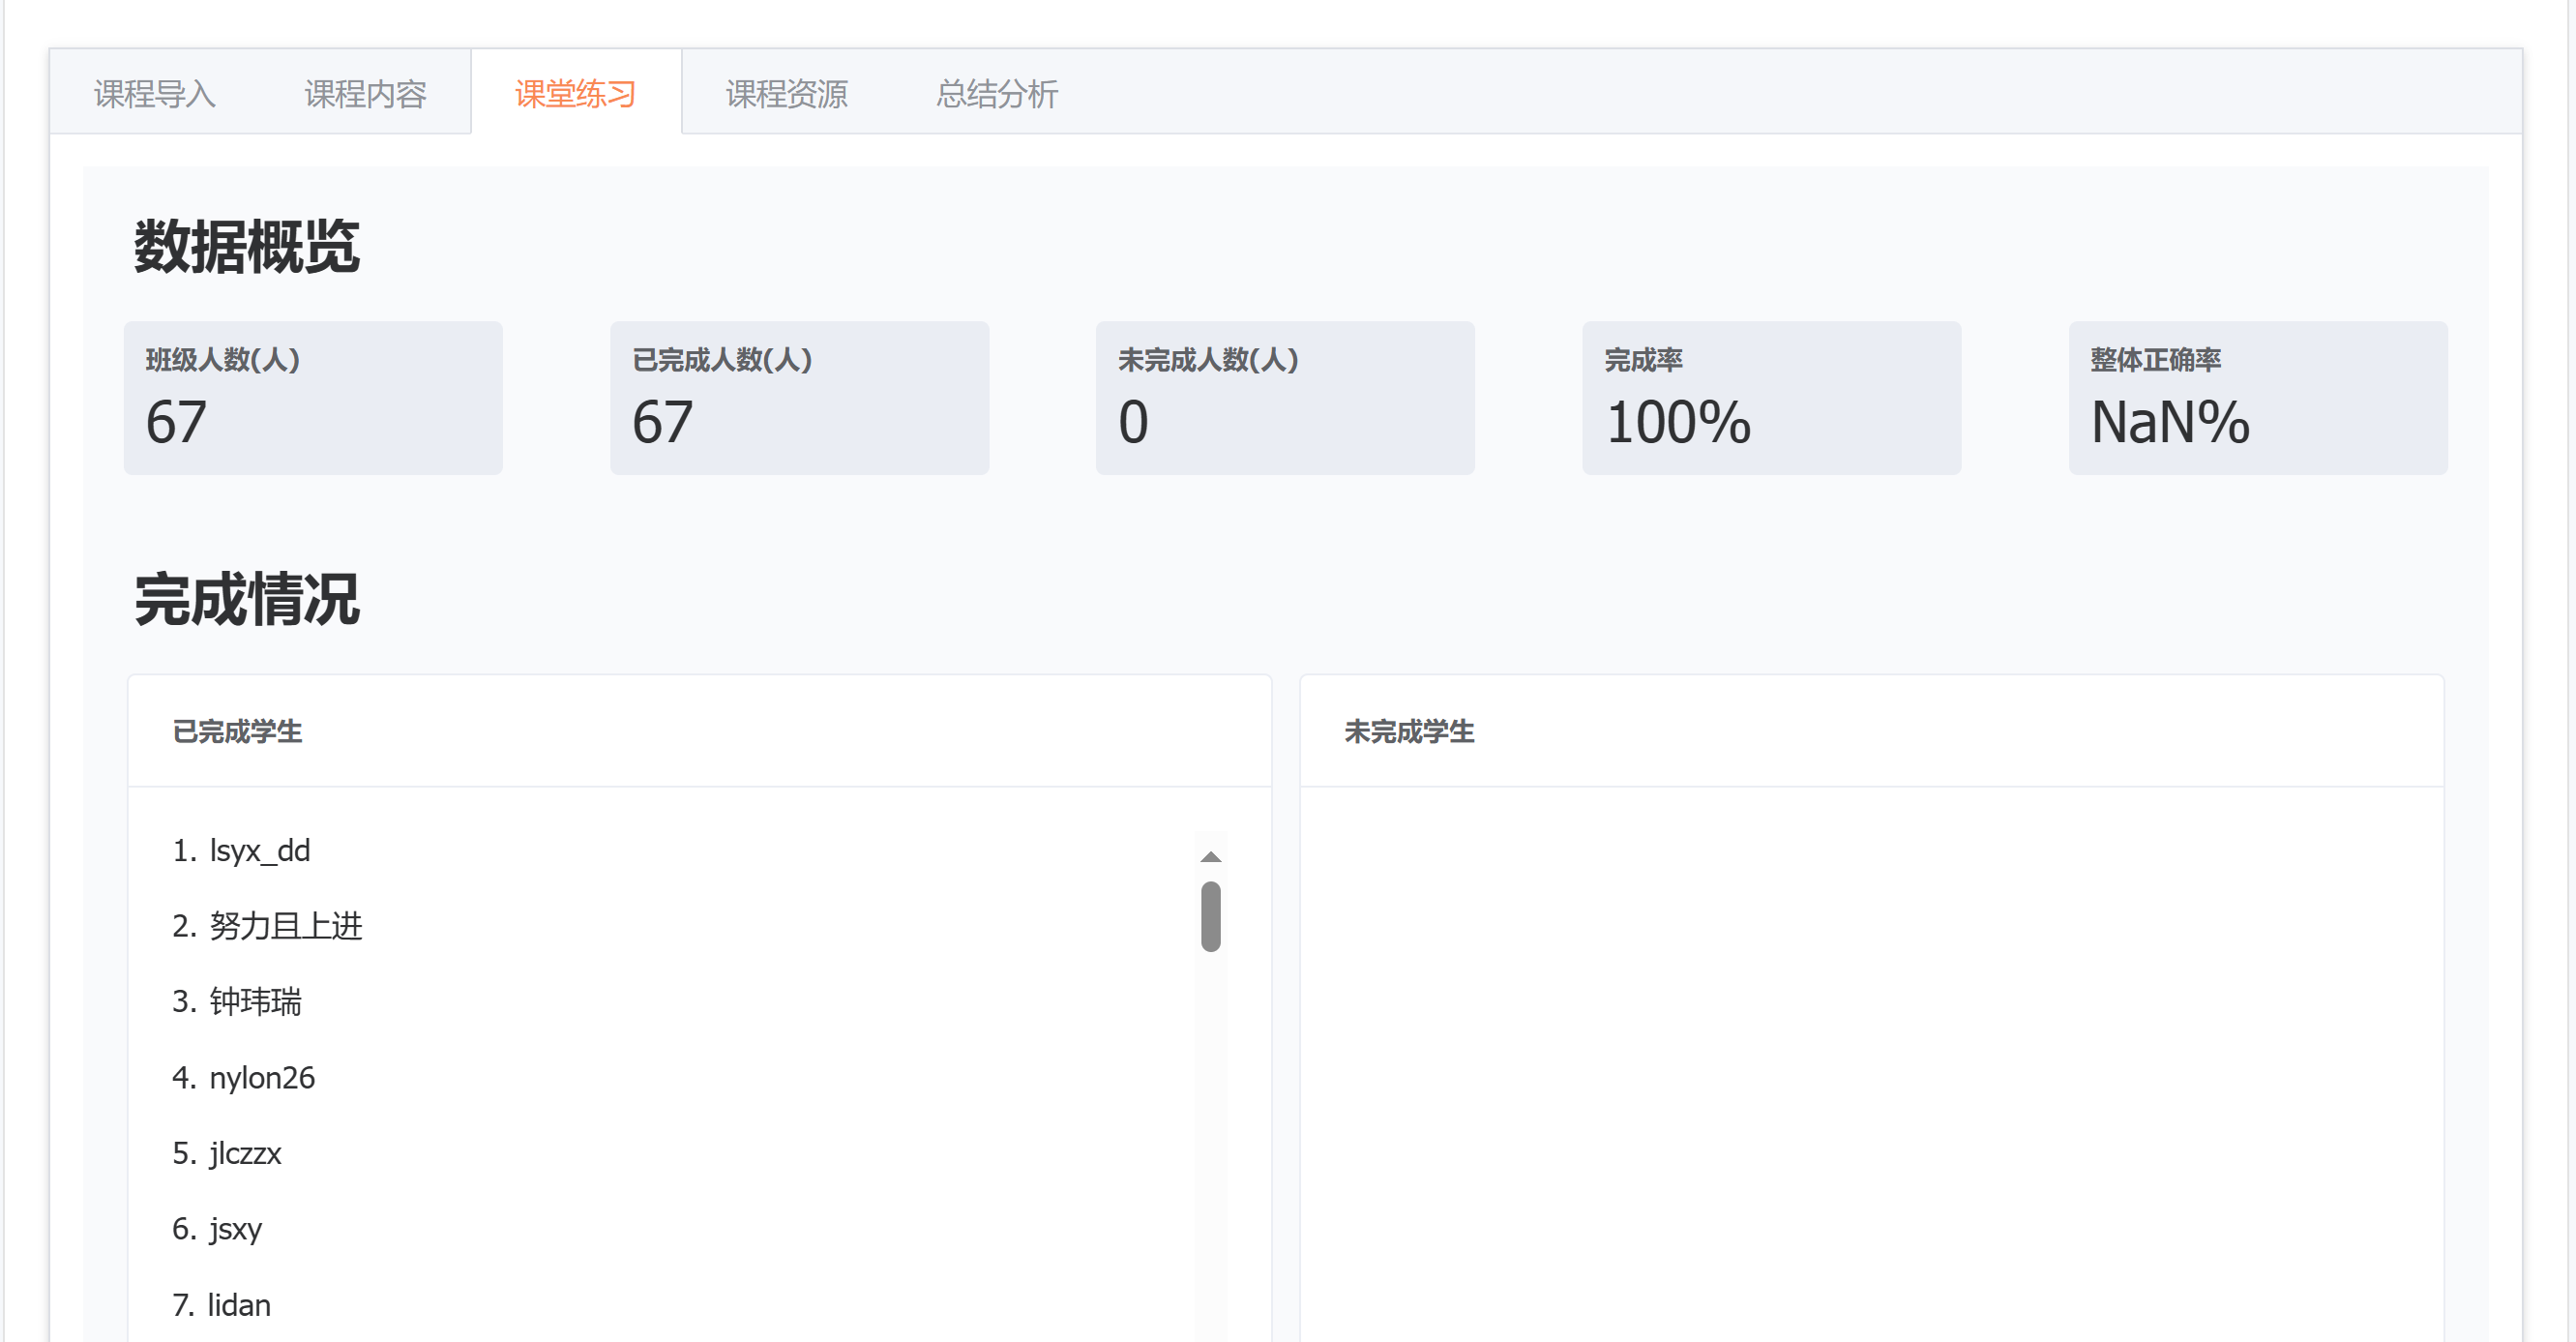Switch to the 课程导入 tab
This screenshot has width=2576, height=1342.
155,94
